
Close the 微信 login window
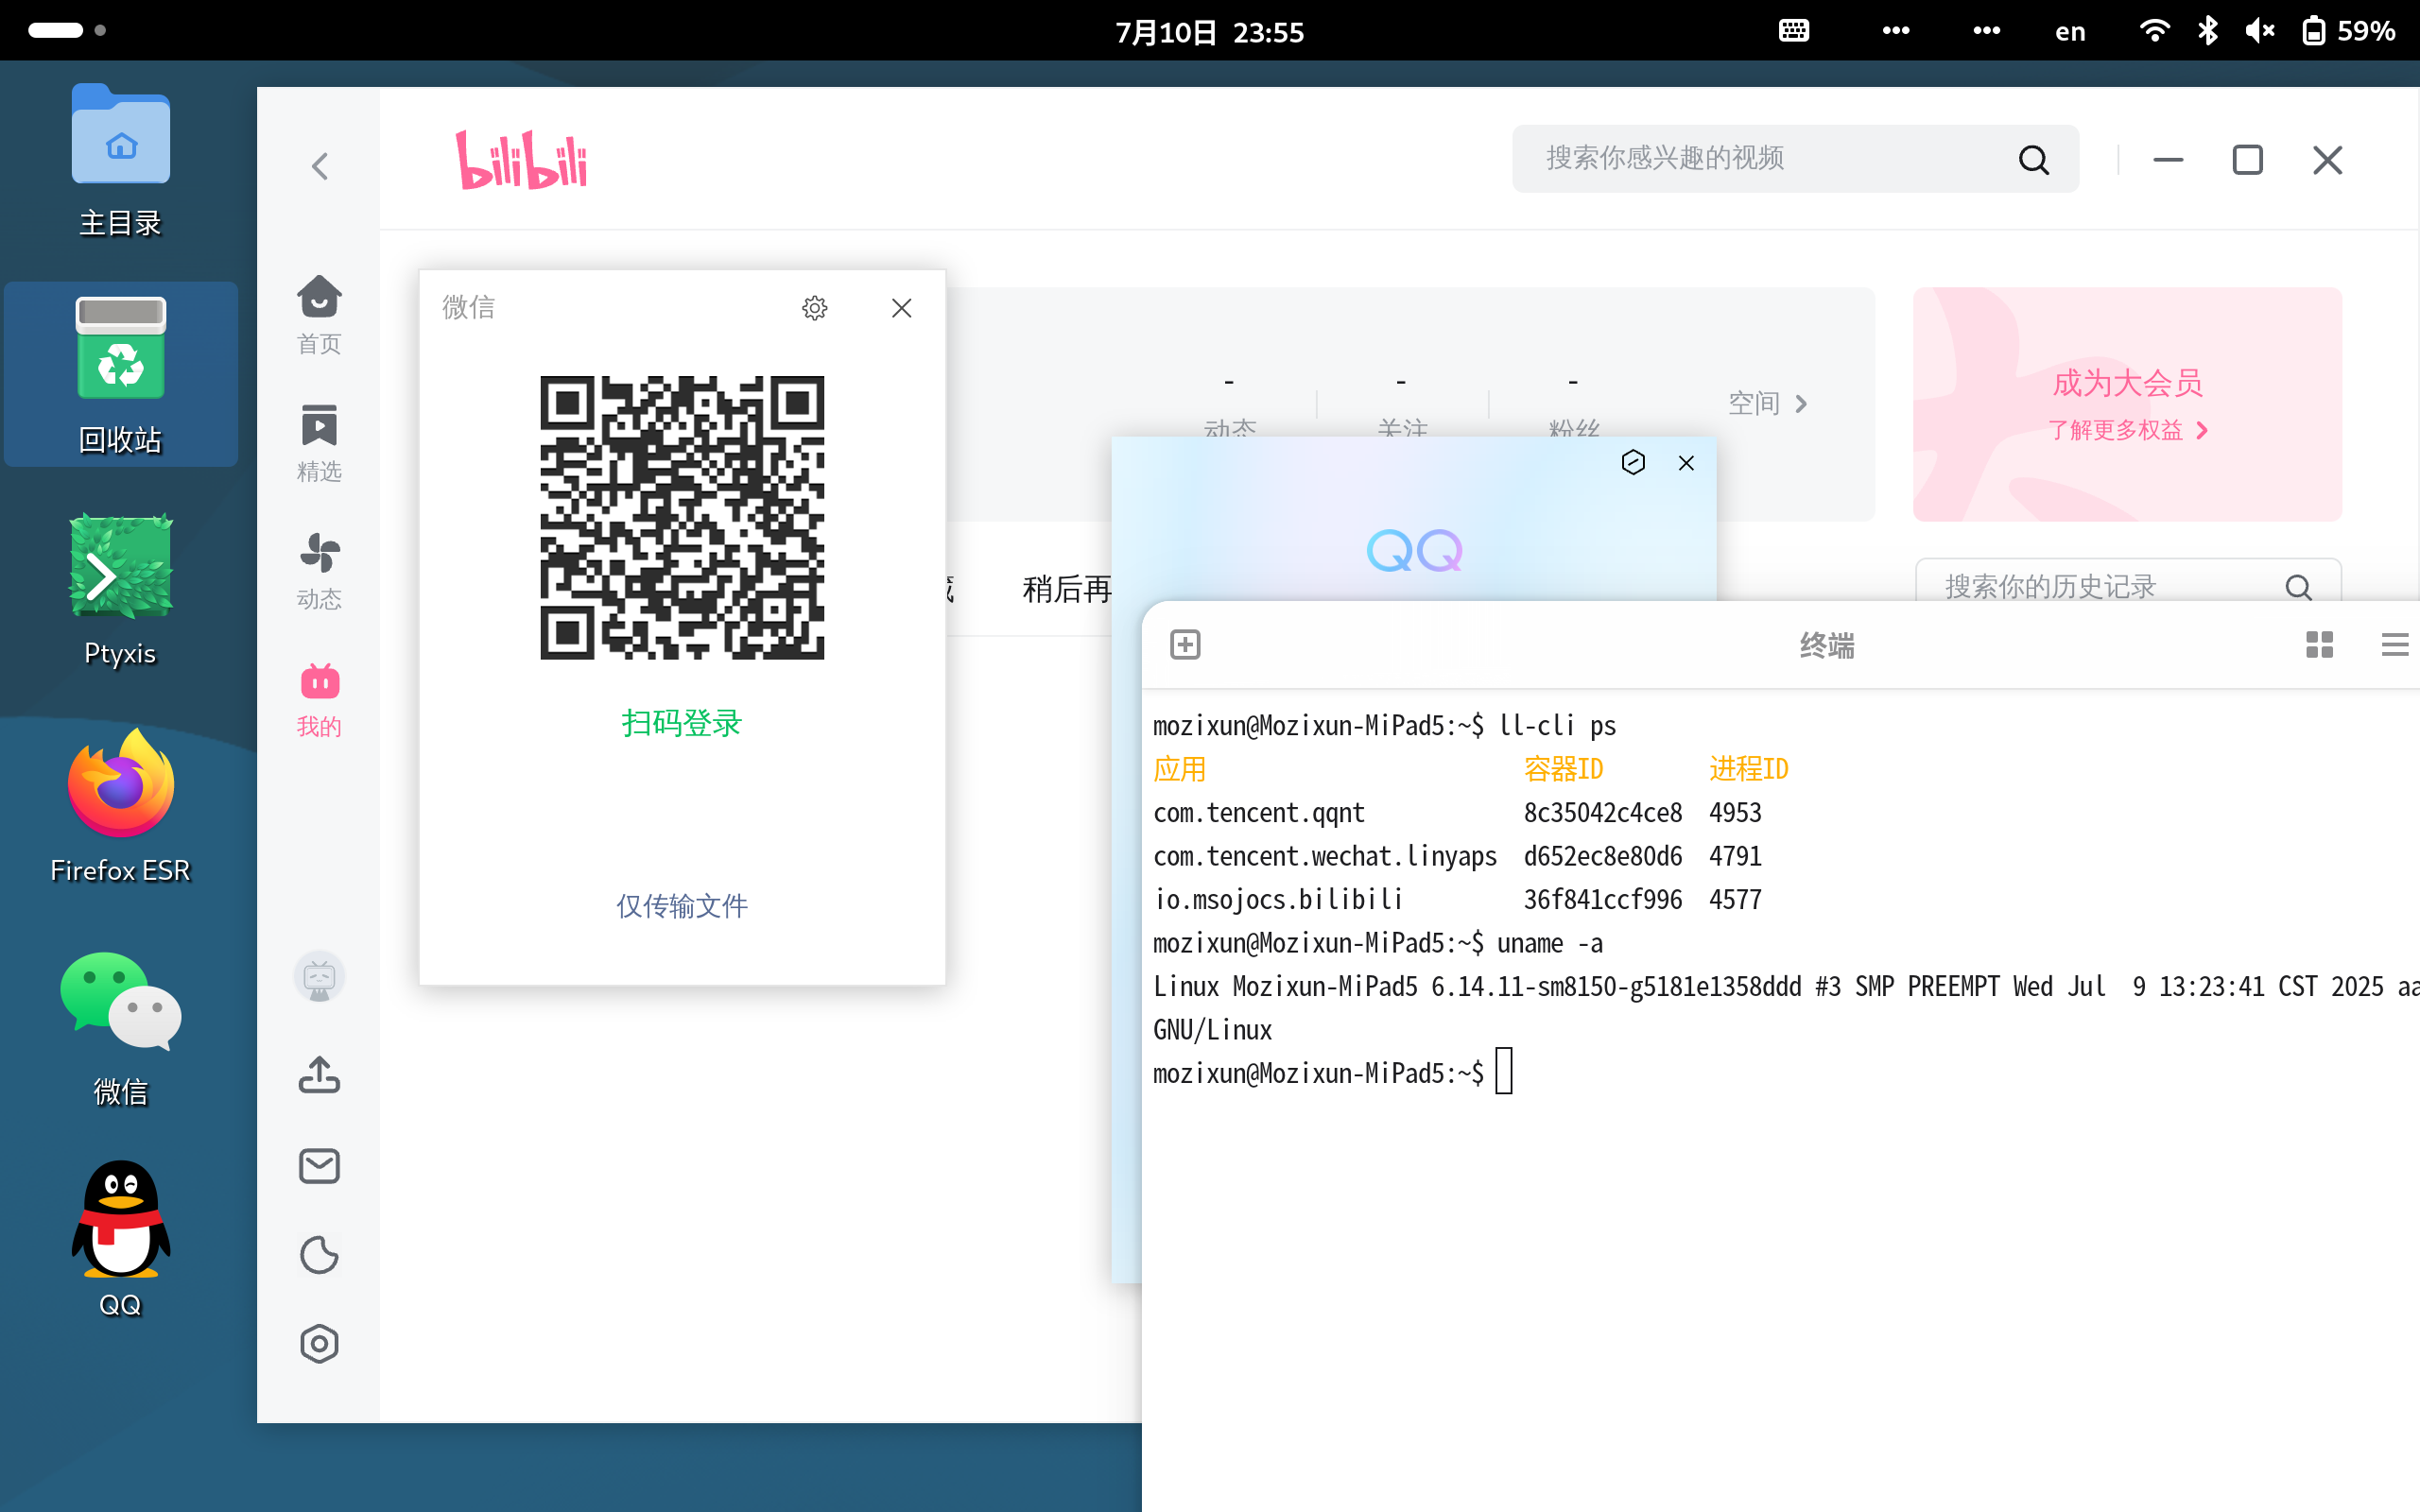[901, 308]
